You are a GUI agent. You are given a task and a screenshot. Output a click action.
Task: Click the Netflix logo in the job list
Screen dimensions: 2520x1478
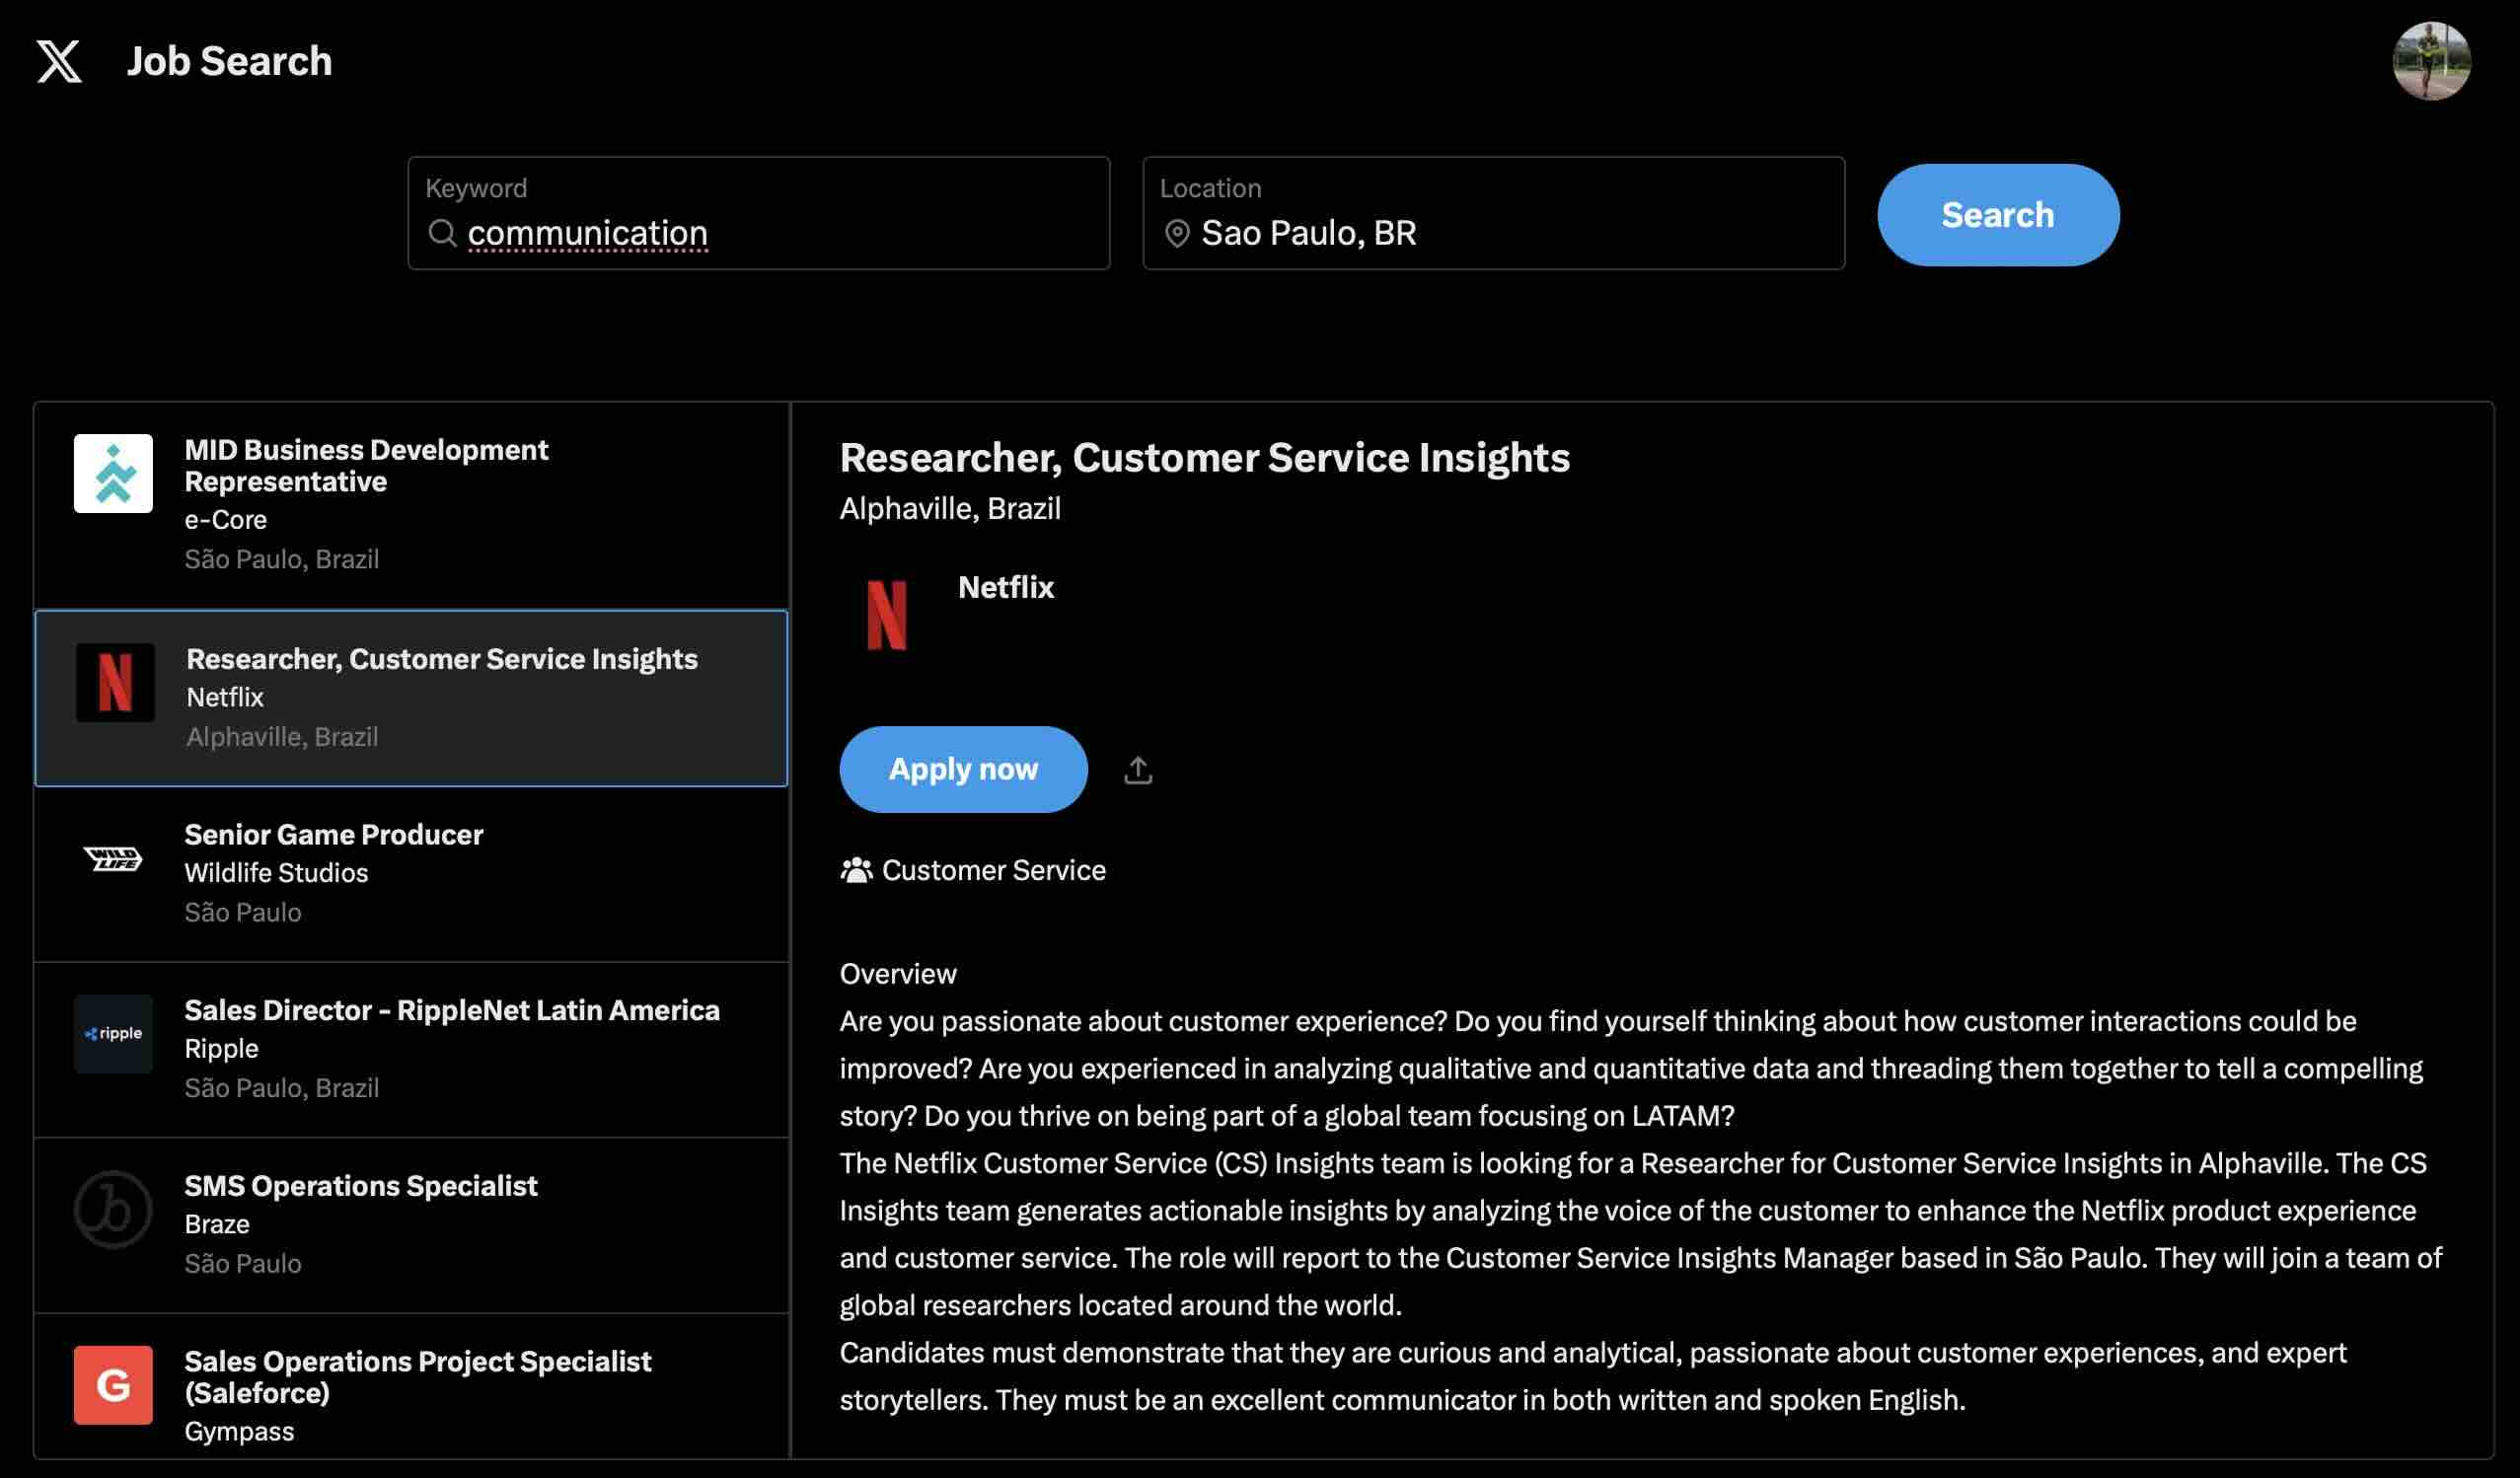coord(115,682)
